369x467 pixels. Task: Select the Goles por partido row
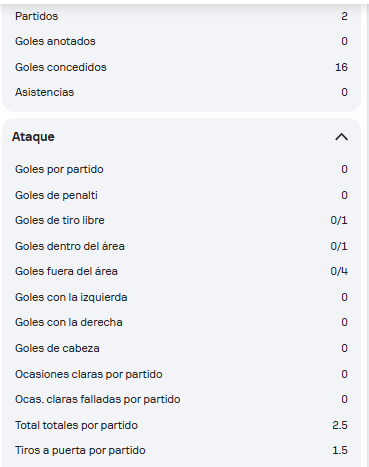181,169
